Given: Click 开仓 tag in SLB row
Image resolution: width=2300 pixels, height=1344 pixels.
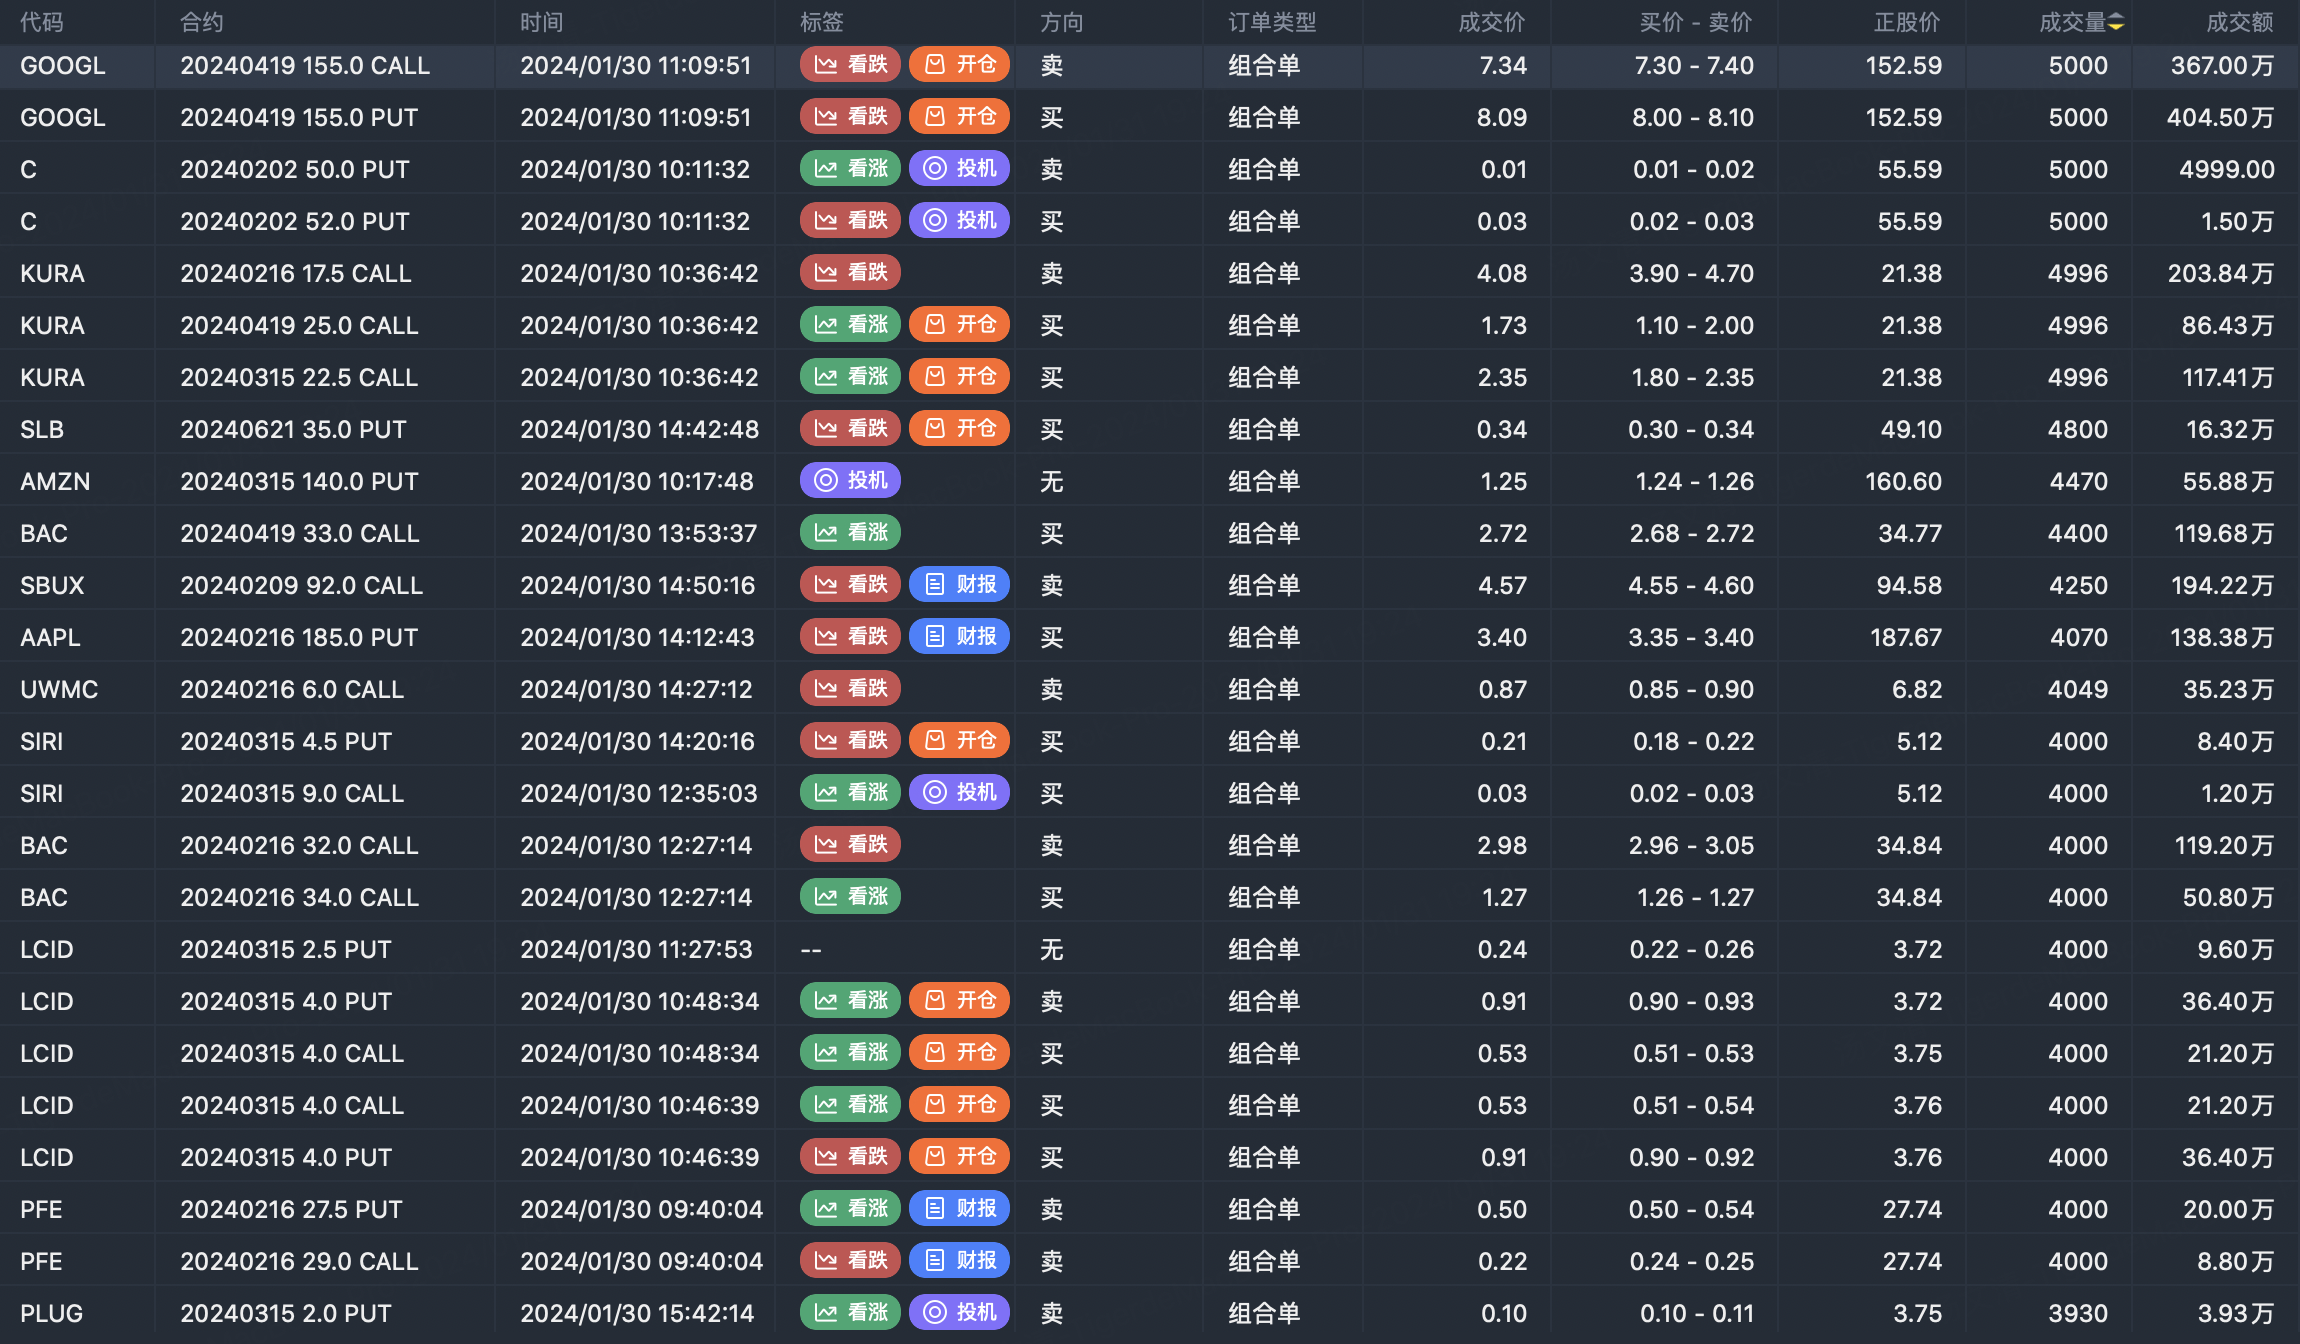Looking at the screenshot, I should (x=959, y=429).
